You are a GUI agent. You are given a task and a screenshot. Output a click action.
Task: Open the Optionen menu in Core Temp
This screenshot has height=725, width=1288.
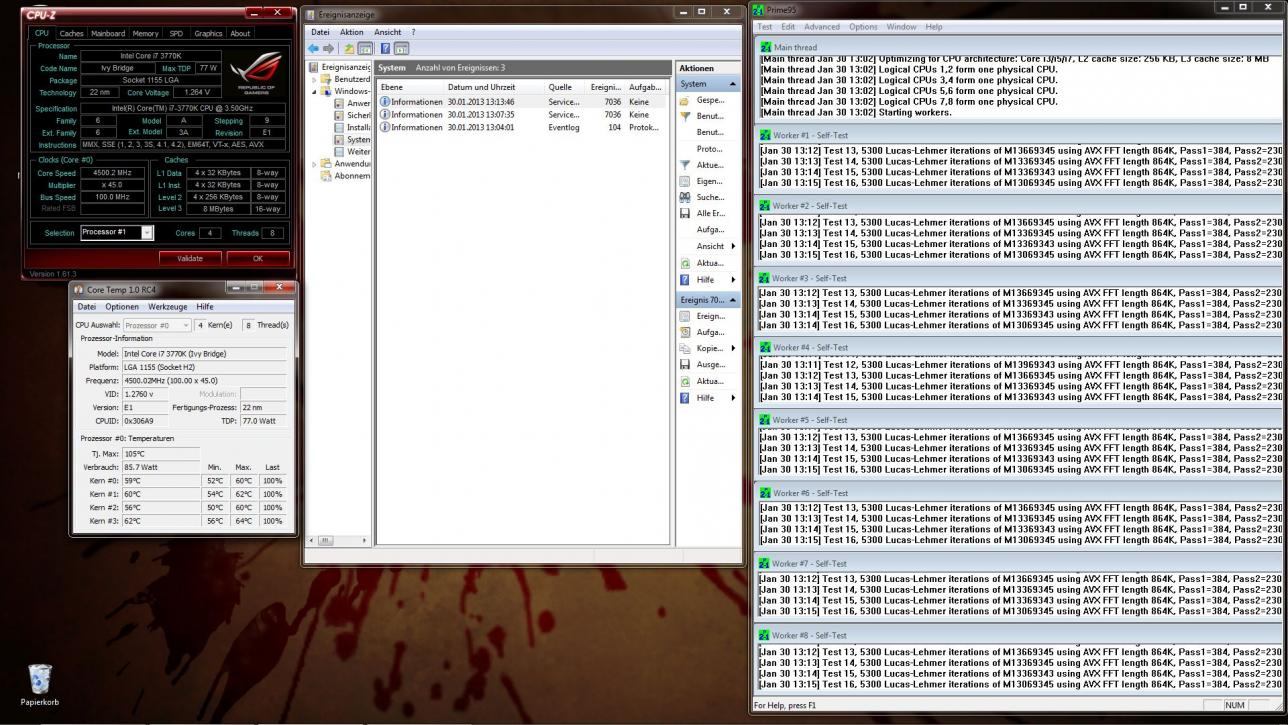pyautogui.click(x=122, y=307)
